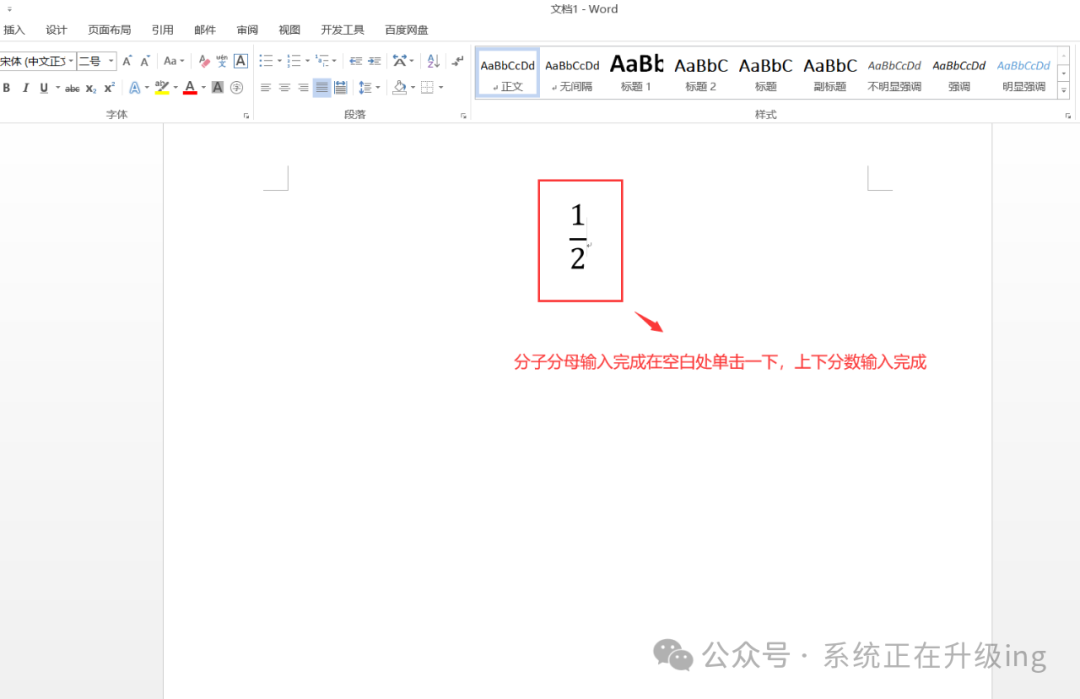
Task: Click the 1/2 fraction in document
Action: (577, 238)
